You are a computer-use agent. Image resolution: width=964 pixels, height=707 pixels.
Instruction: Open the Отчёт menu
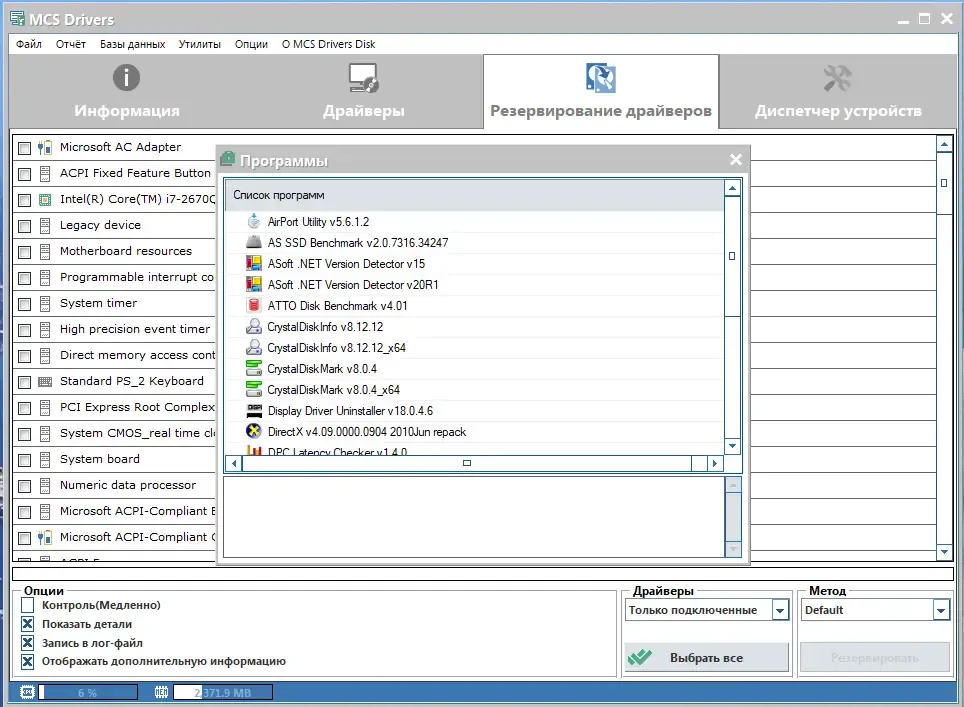pyautogui.click(x=71, y=44)
